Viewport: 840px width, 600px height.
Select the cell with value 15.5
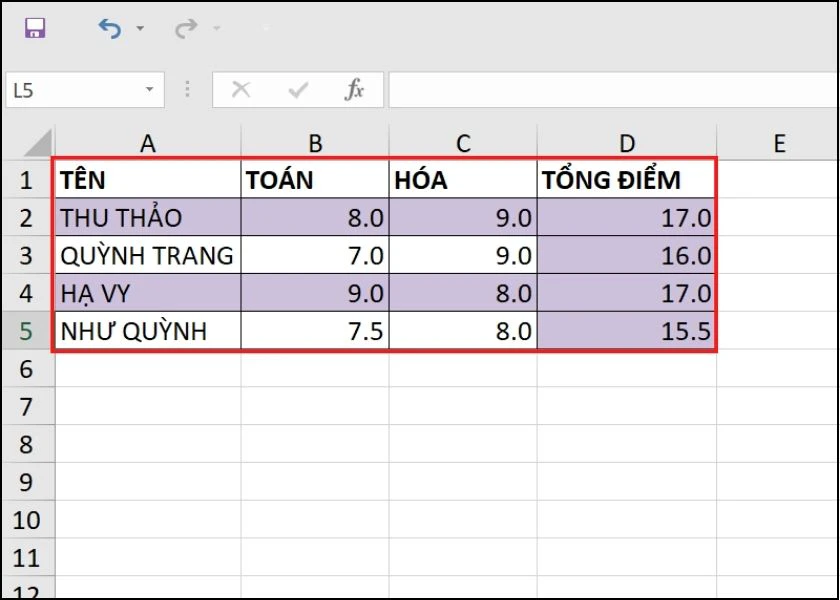point(626,331)
